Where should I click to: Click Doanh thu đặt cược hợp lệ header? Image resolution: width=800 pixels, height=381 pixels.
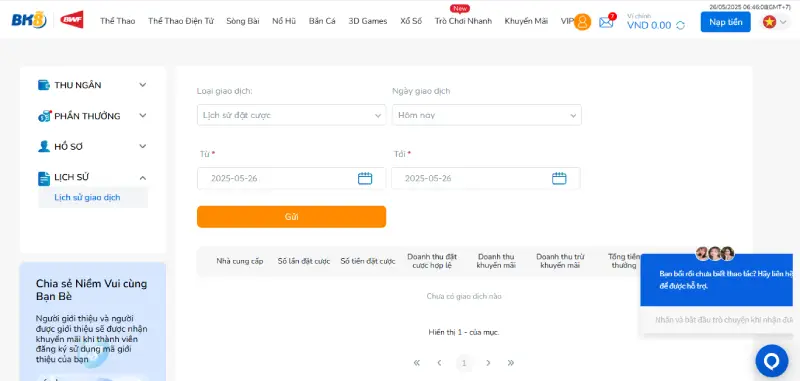point(432,261)
